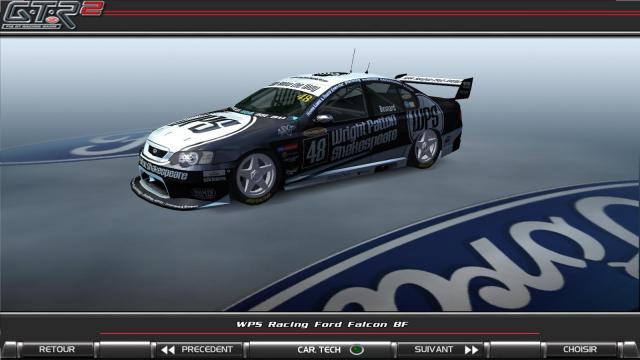
Task: Toggle the green CAR. TECH indicator light
Action: (356, 350)
